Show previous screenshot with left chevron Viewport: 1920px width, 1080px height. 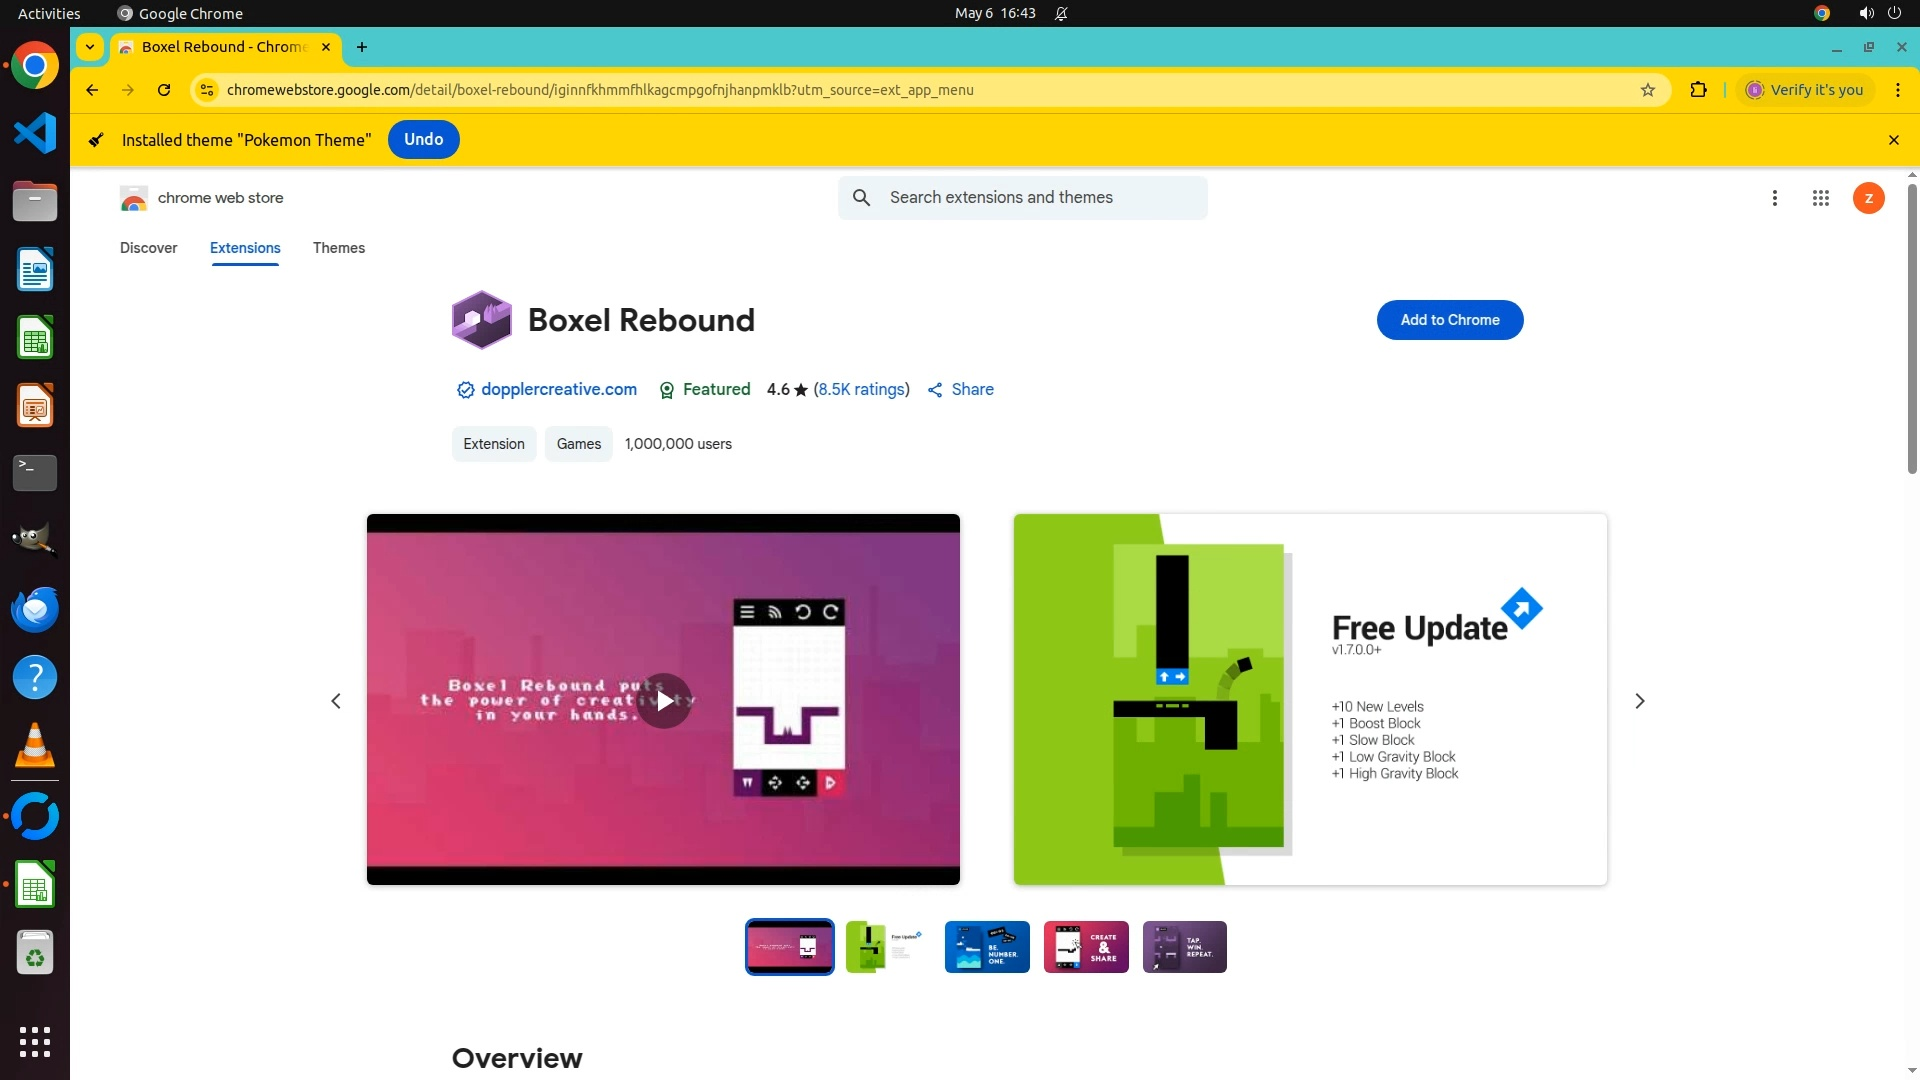pyautogui.click(x=336, y=701)
